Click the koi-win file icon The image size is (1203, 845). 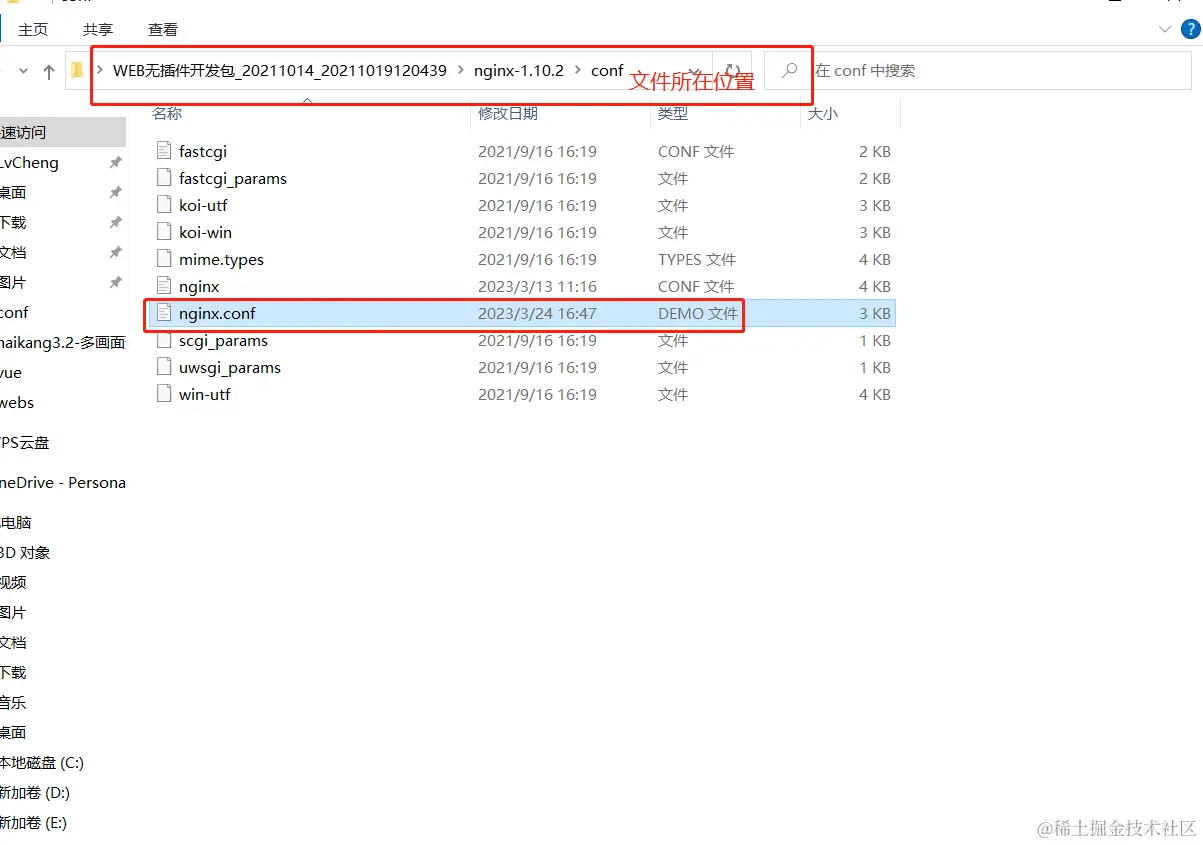165,232
